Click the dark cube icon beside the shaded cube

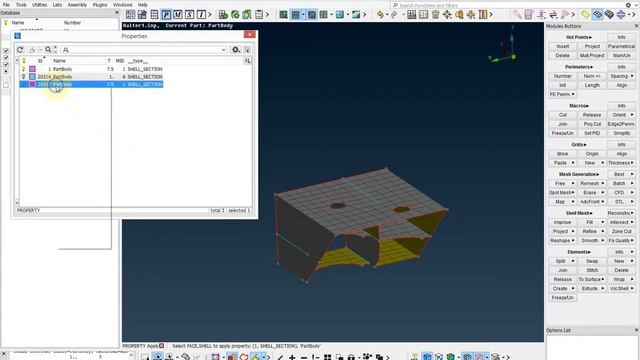click(x=609, y=15)
